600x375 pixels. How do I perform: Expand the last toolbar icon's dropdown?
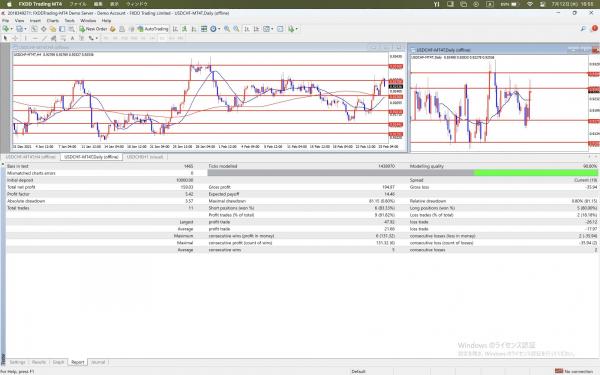pyautogui.click(x=297, y=29)
